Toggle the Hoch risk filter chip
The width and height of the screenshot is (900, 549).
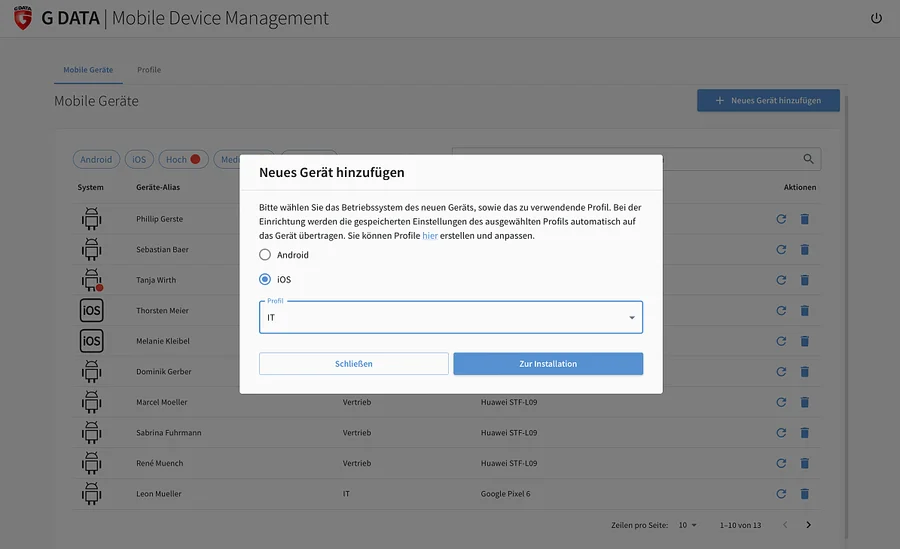coord(183,159)
